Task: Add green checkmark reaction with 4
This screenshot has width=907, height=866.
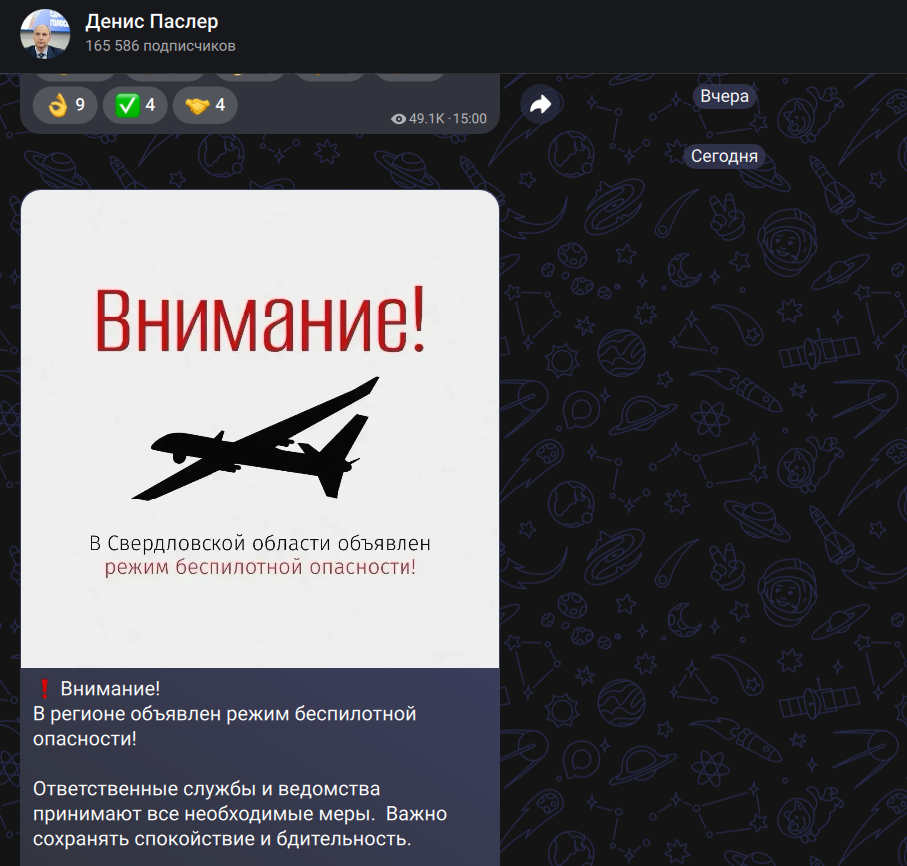Action: click(x=135, y=105)
